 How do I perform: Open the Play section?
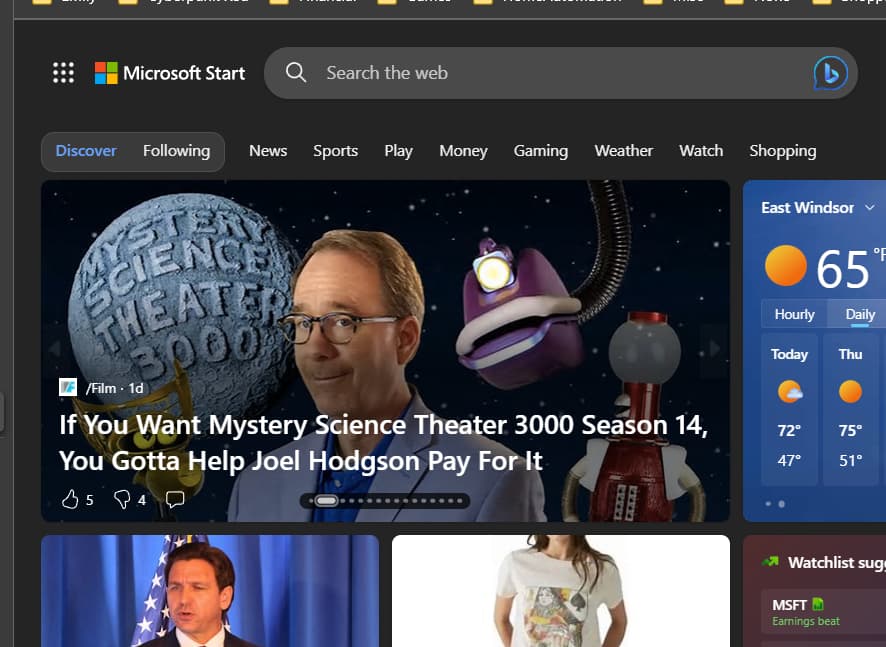pyautogui.click(x=398, y=151)
